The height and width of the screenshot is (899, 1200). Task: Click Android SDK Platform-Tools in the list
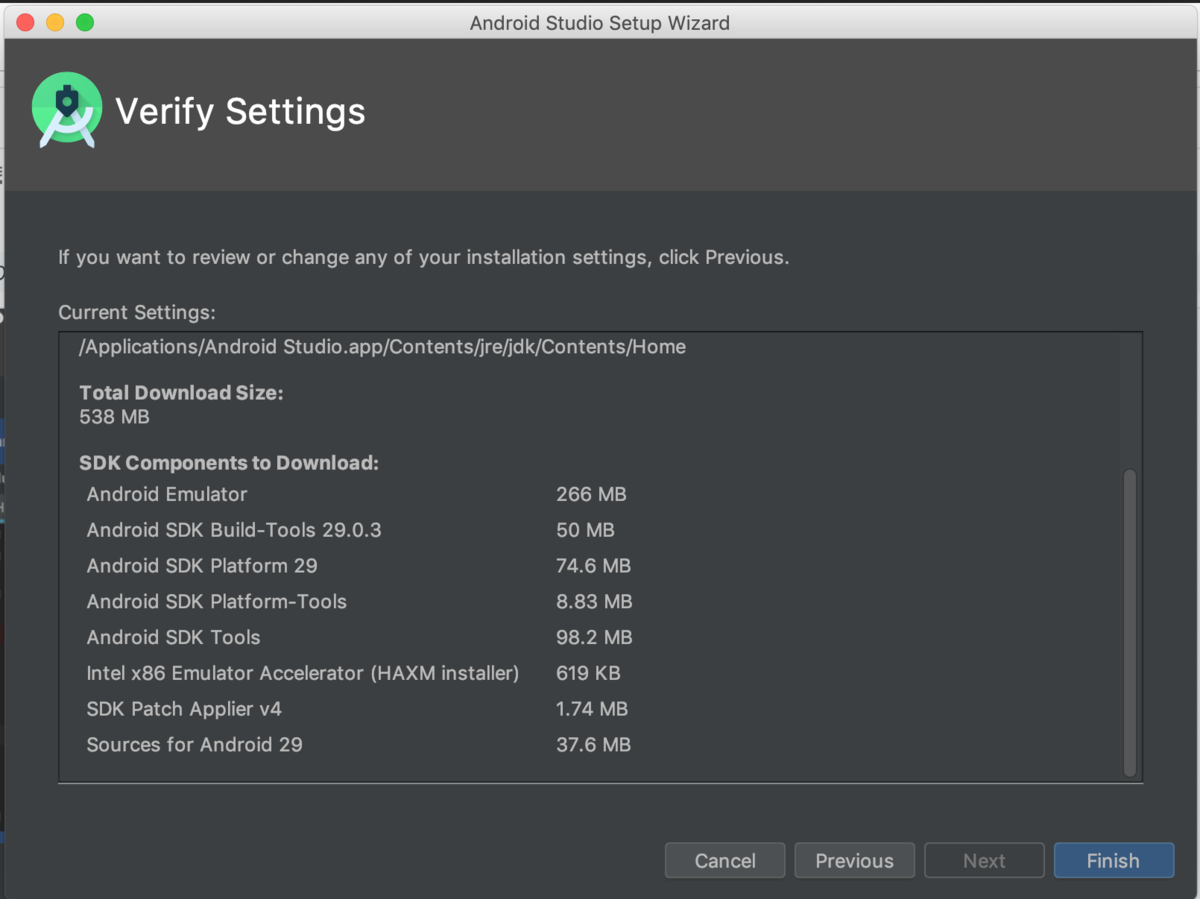[x=217, y=602]
